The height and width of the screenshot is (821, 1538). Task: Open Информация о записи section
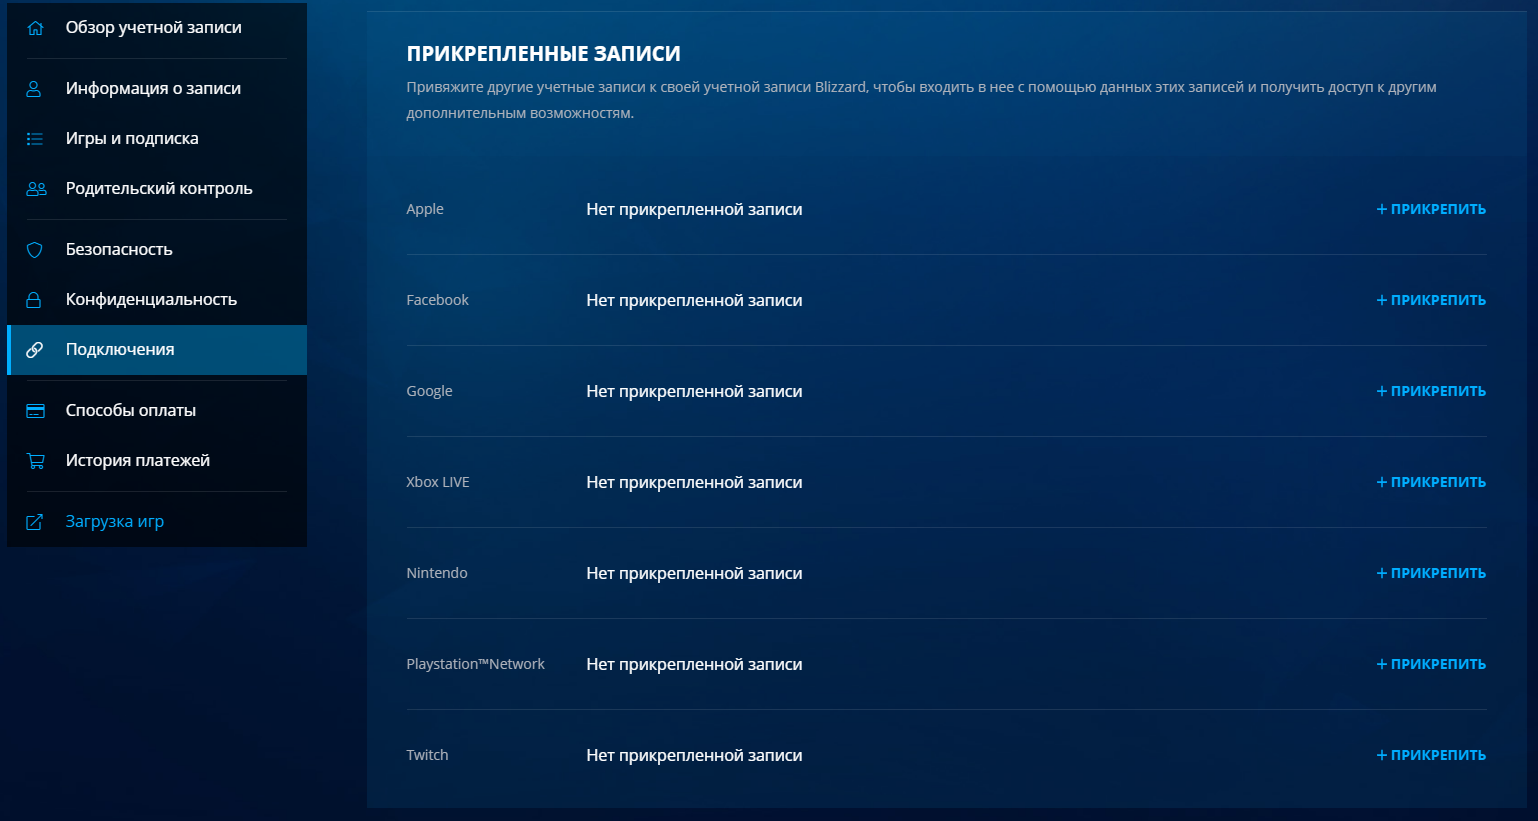[157, 89]
